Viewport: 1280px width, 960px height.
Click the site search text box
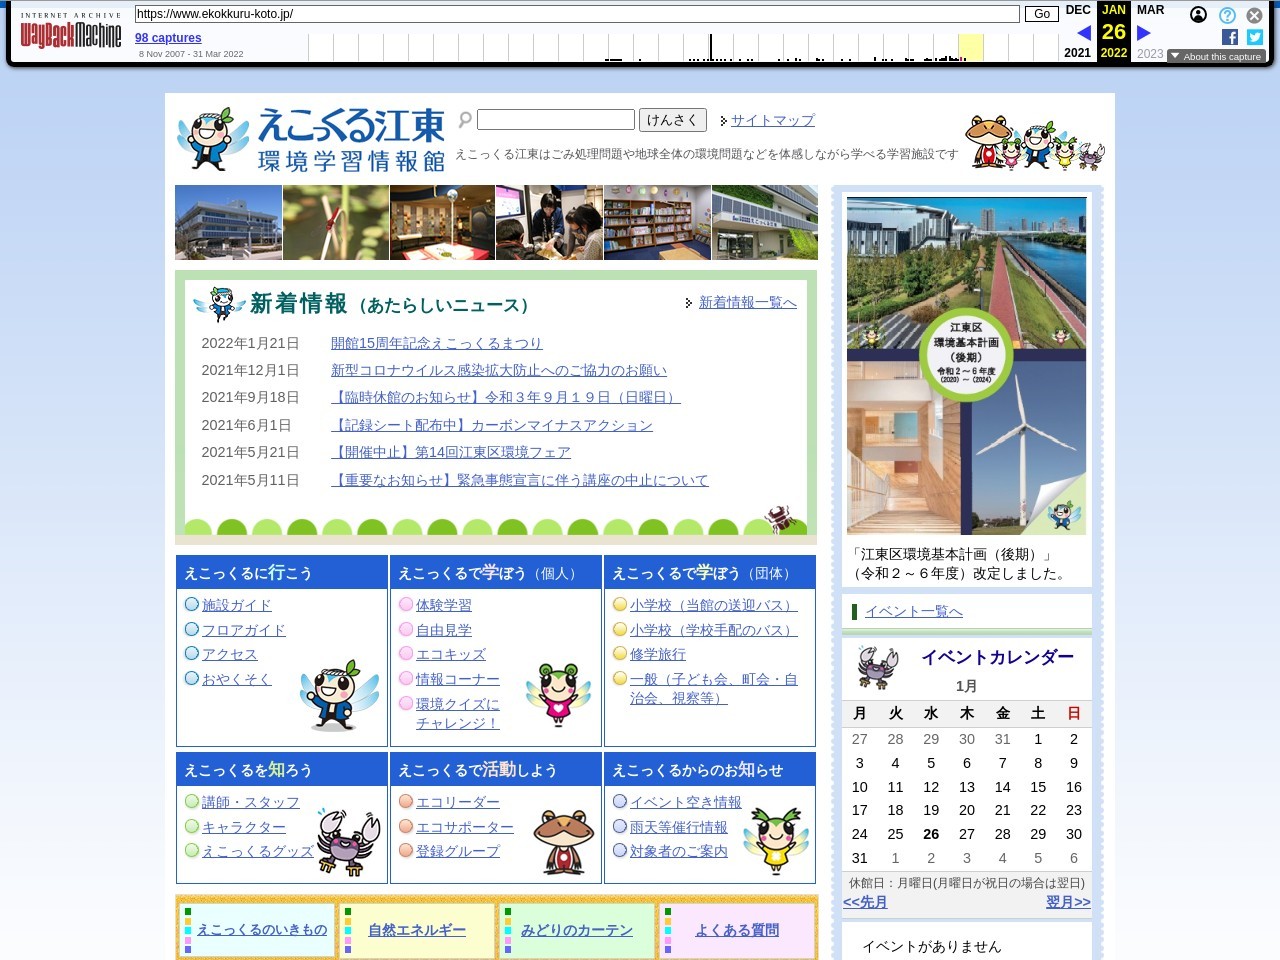point(556,120)
